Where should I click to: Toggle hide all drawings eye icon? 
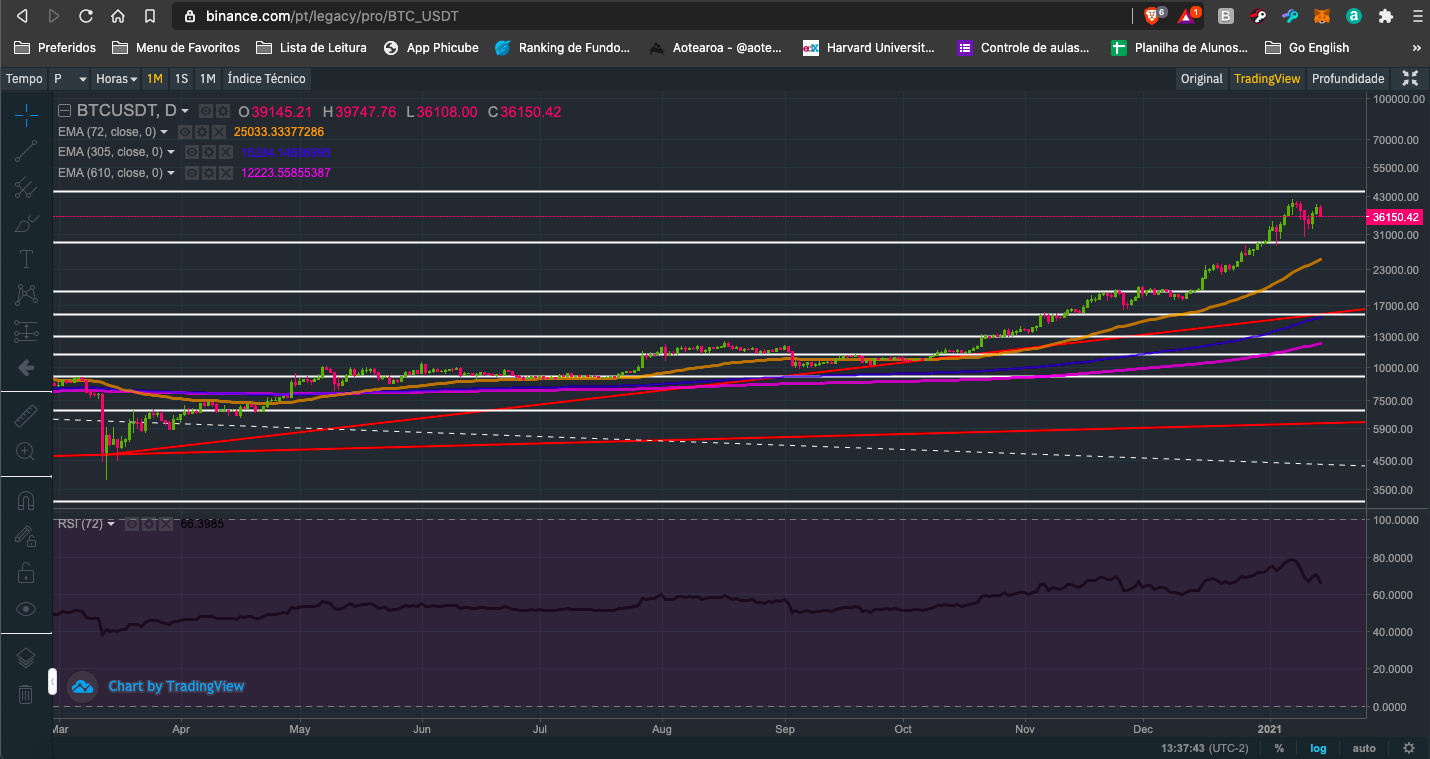coord(27,609)
